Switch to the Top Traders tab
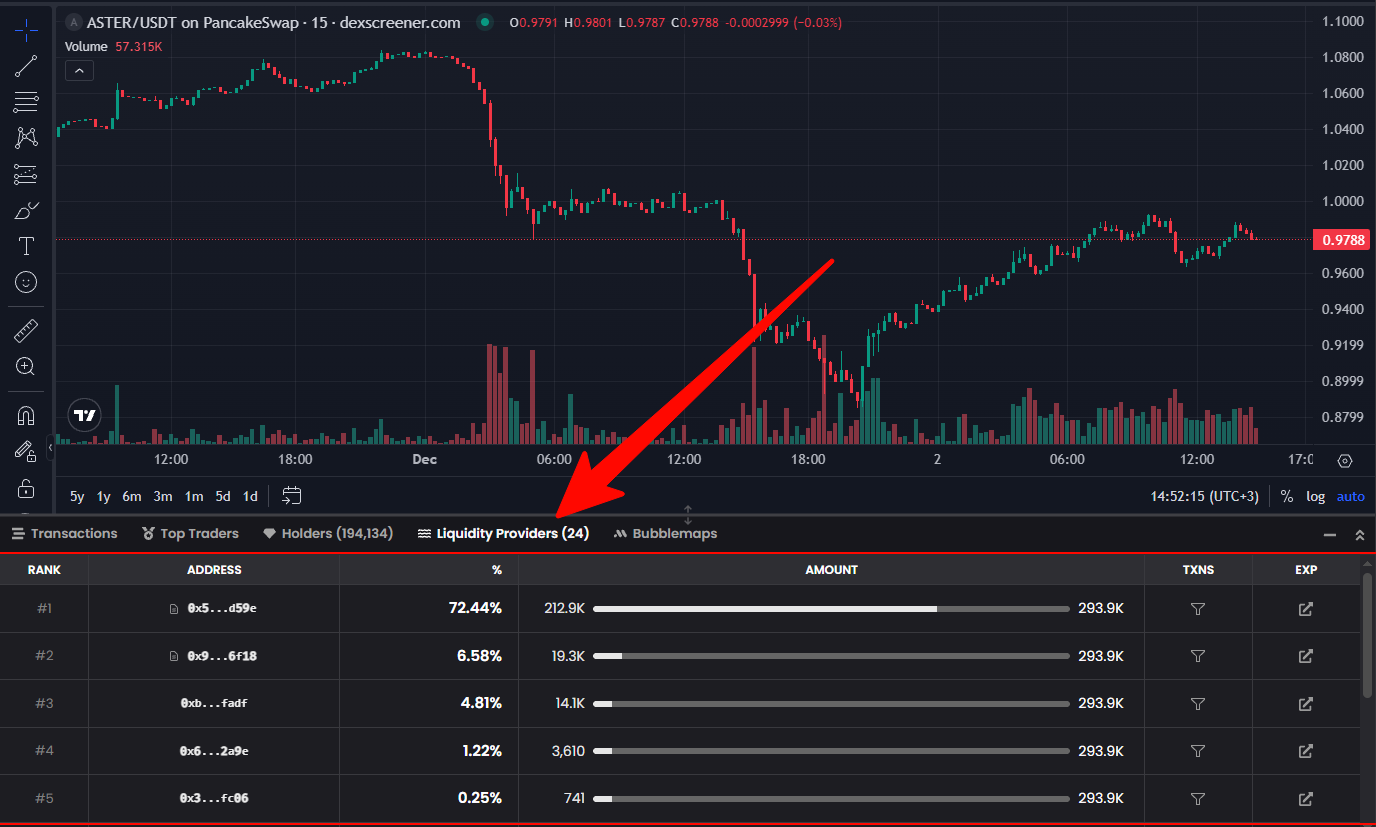Viewport: 1376px width, 827px height. pyautogui.click(x=190, y=534)
